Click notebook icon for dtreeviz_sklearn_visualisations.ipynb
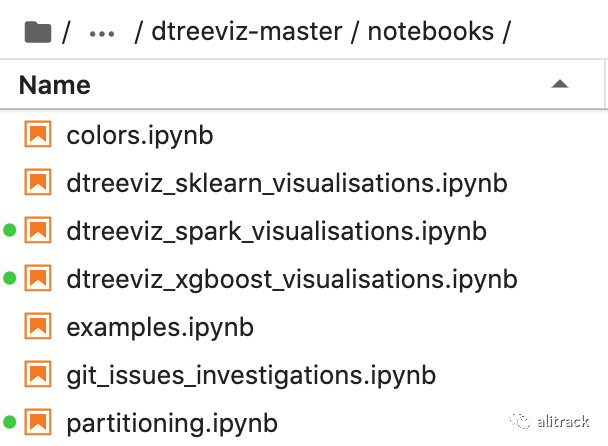Viewport: 608px width, 446px height. [x=38, y=182]
